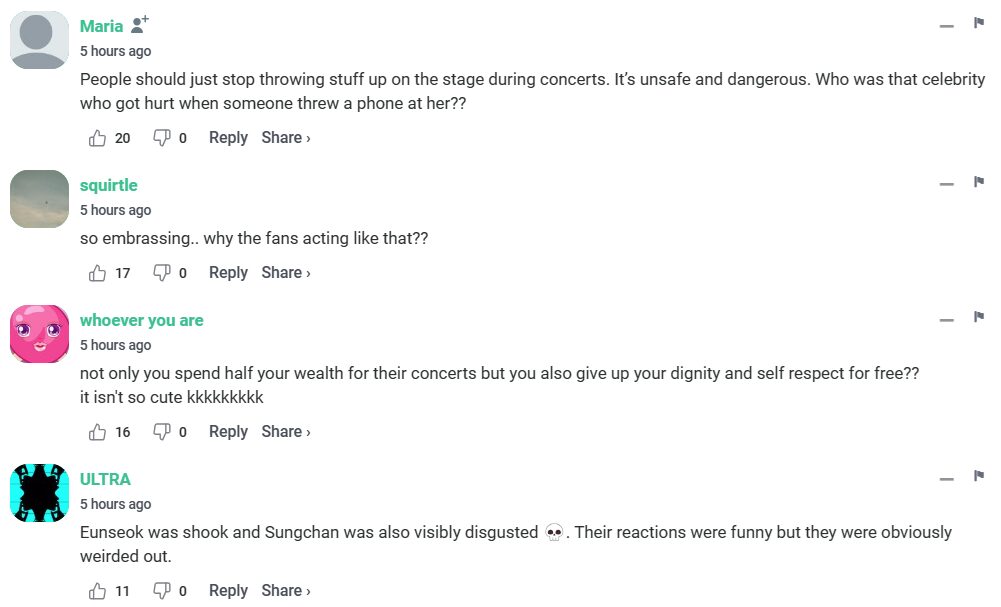Viewport: 1001px width, 607px height.
Task: Reply to Maria's comment
Action: [x=228, y=138]
